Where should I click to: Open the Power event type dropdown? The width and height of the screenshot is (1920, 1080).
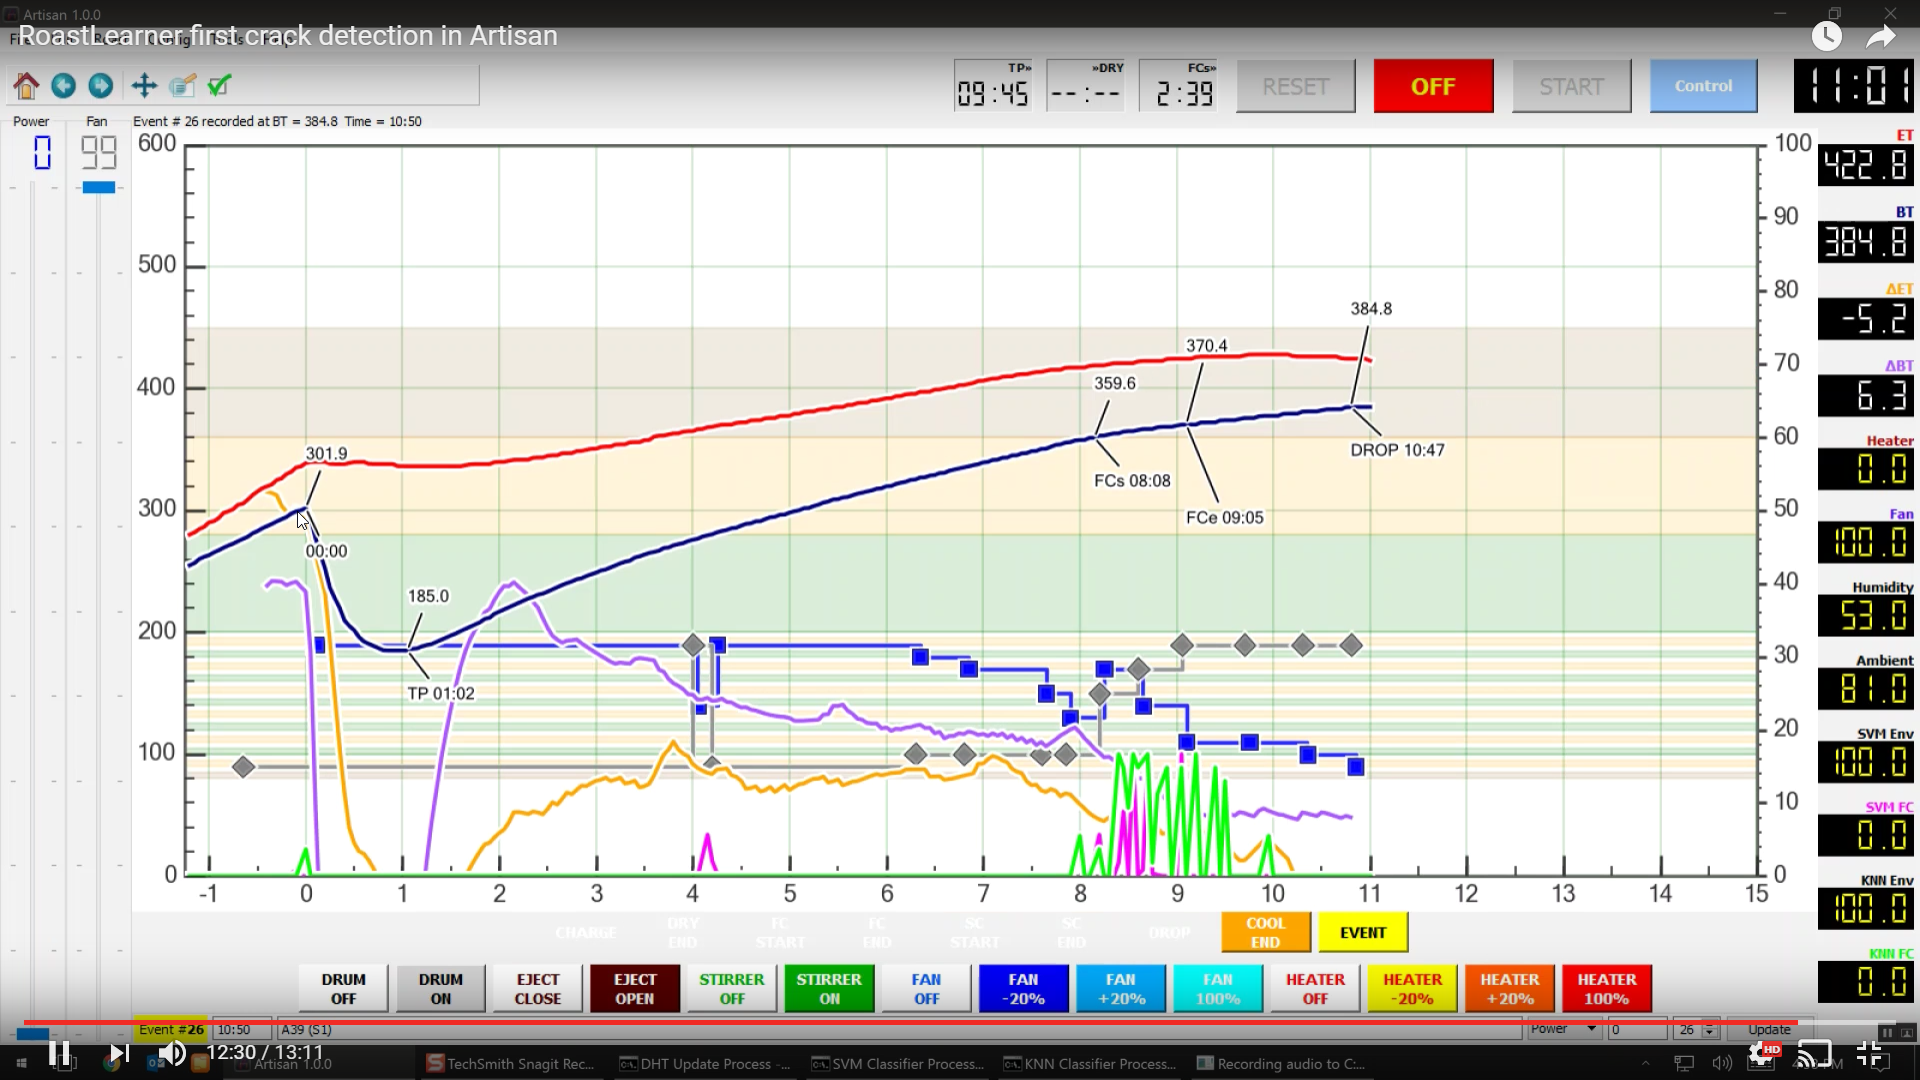[x=1564, y=1029]
